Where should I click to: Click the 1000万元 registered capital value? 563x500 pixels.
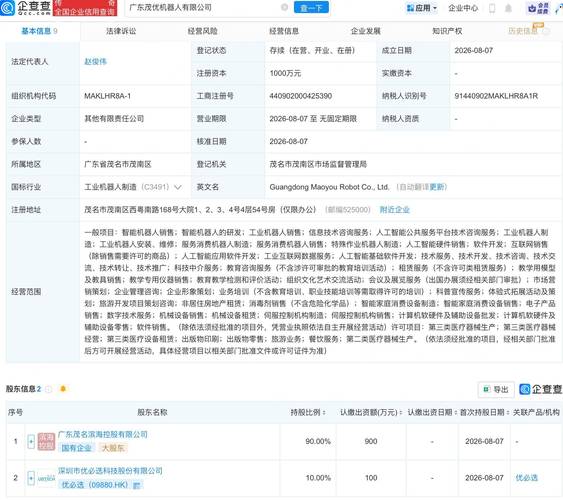[x=285, y=73]
